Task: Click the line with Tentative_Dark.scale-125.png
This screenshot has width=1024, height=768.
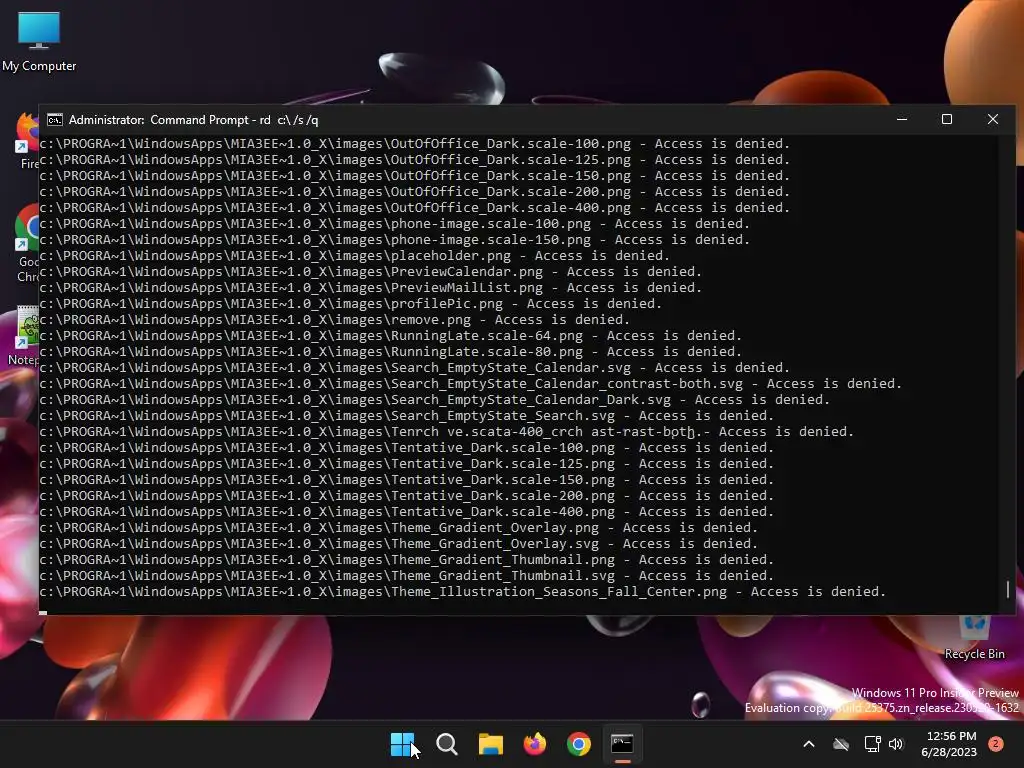Action: [406, 464]
